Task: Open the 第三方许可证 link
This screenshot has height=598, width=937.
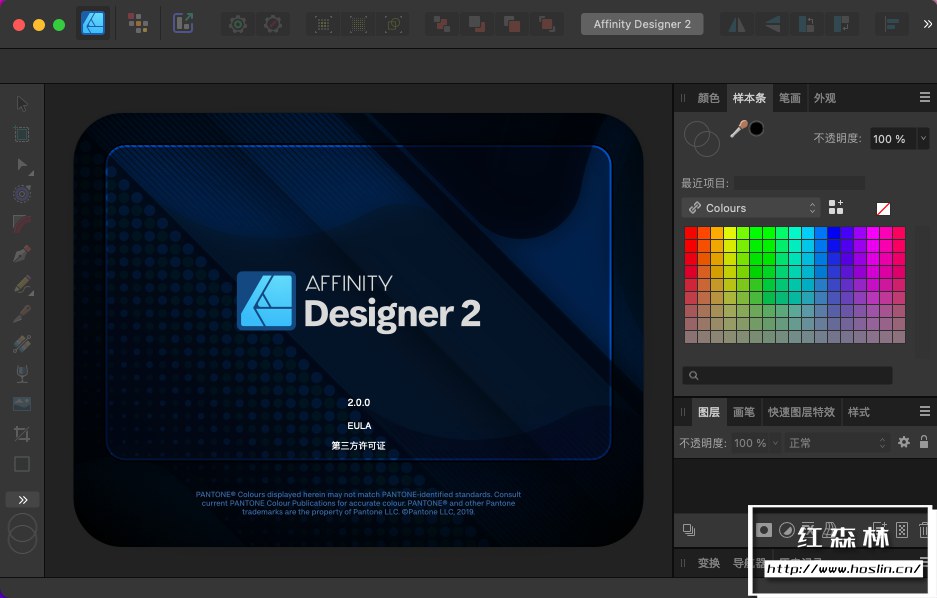Action: (359, 446)
